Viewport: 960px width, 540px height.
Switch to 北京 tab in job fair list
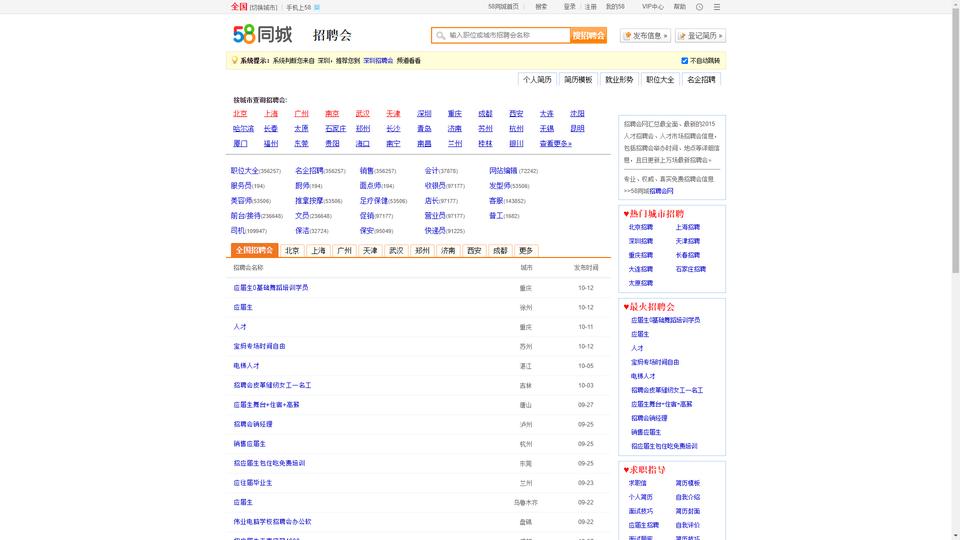[x=292, y=250]
